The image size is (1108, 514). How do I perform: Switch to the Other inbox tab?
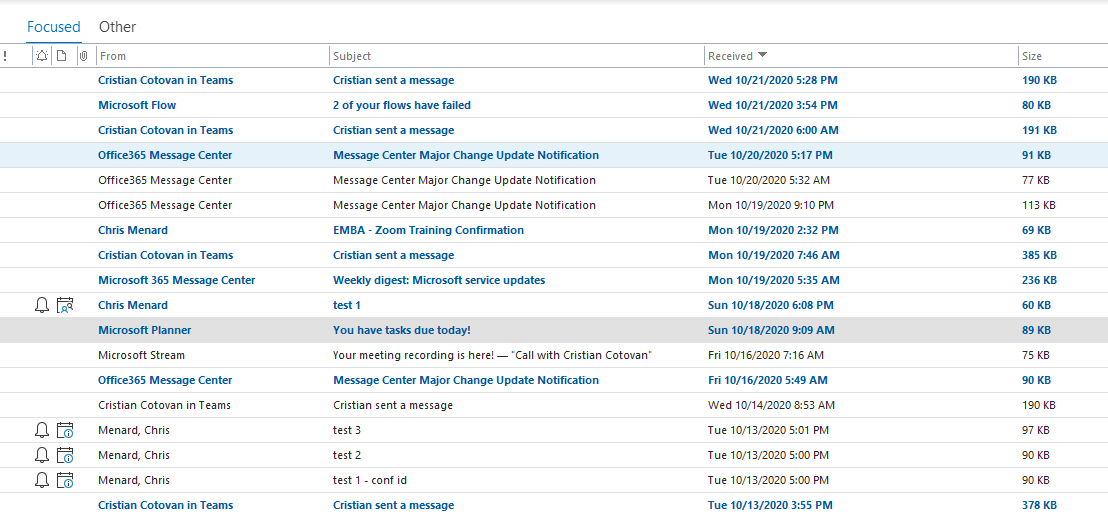(117, 27)
